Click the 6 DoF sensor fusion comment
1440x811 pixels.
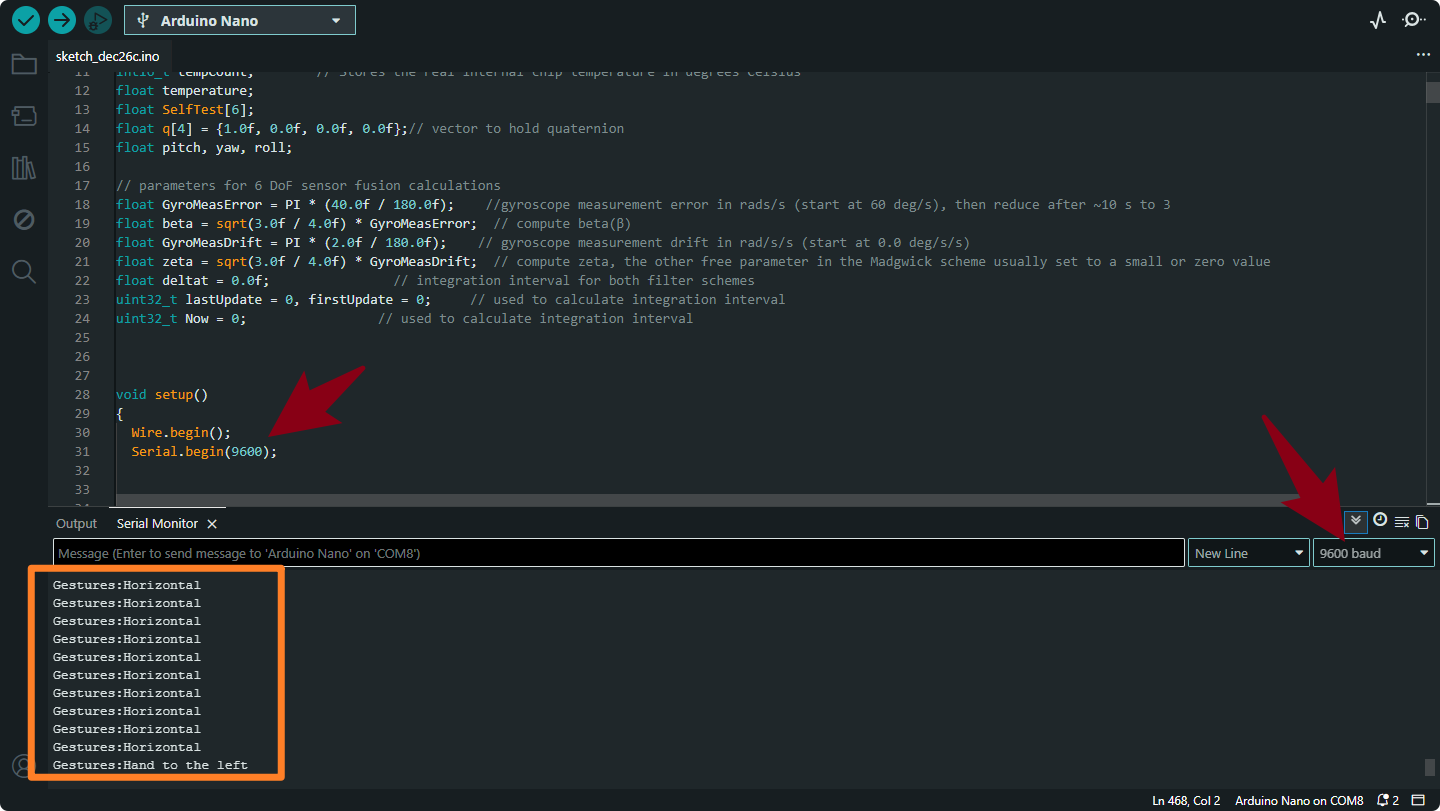(x=308, y=186)
